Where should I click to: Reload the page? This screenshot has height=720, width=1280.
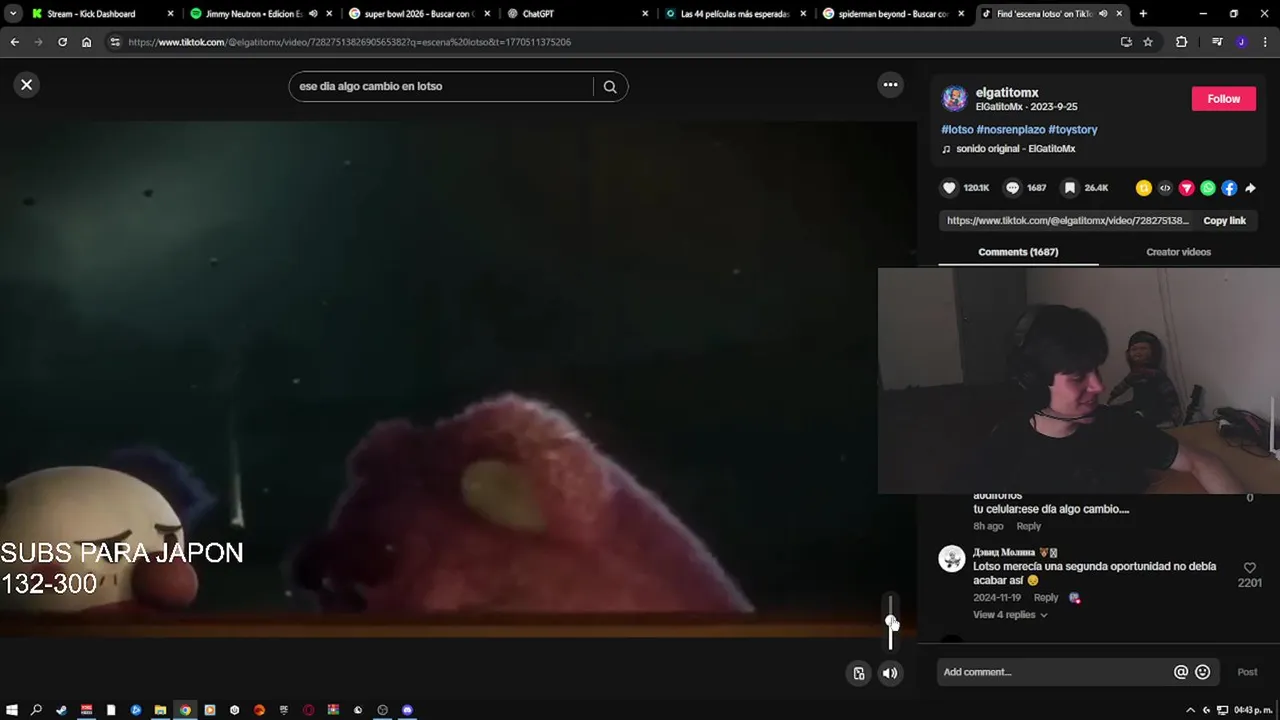point(62,42)
